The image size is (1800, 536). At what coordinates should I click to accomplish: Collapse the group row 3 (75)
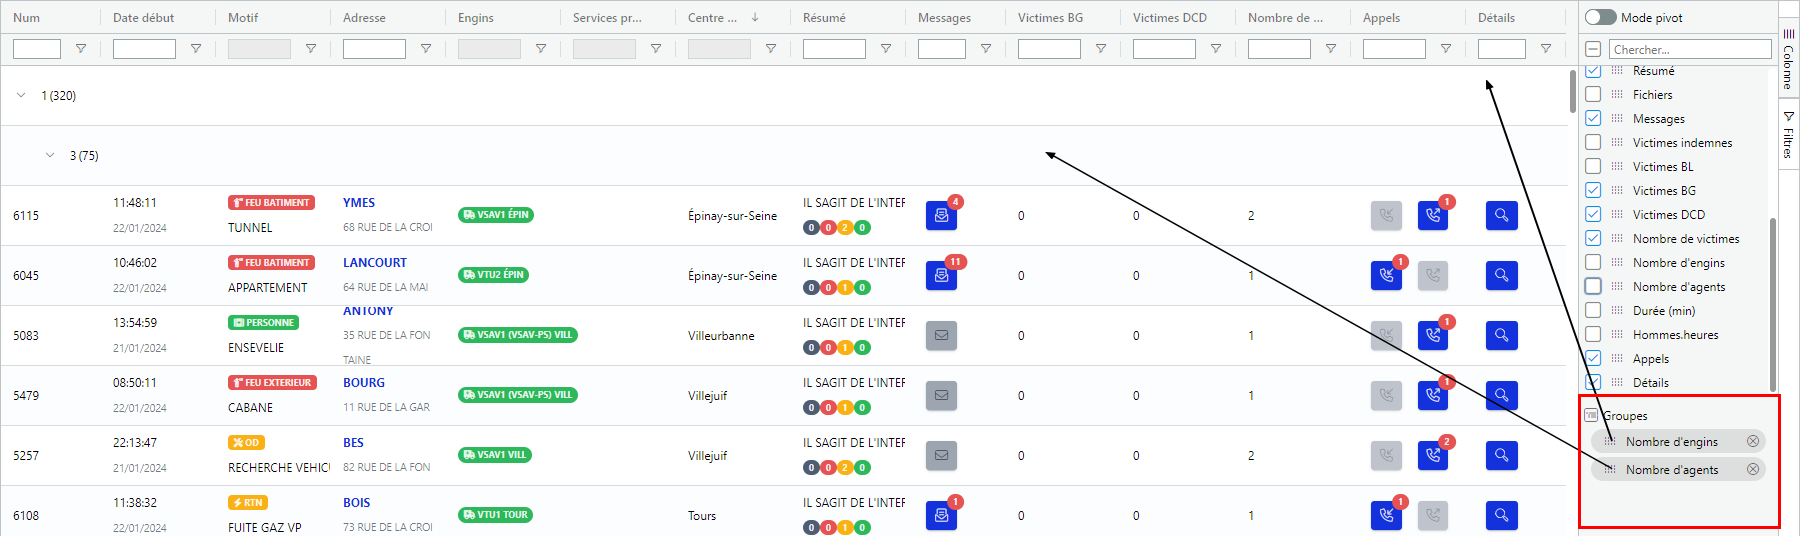[x=50, y=156]
